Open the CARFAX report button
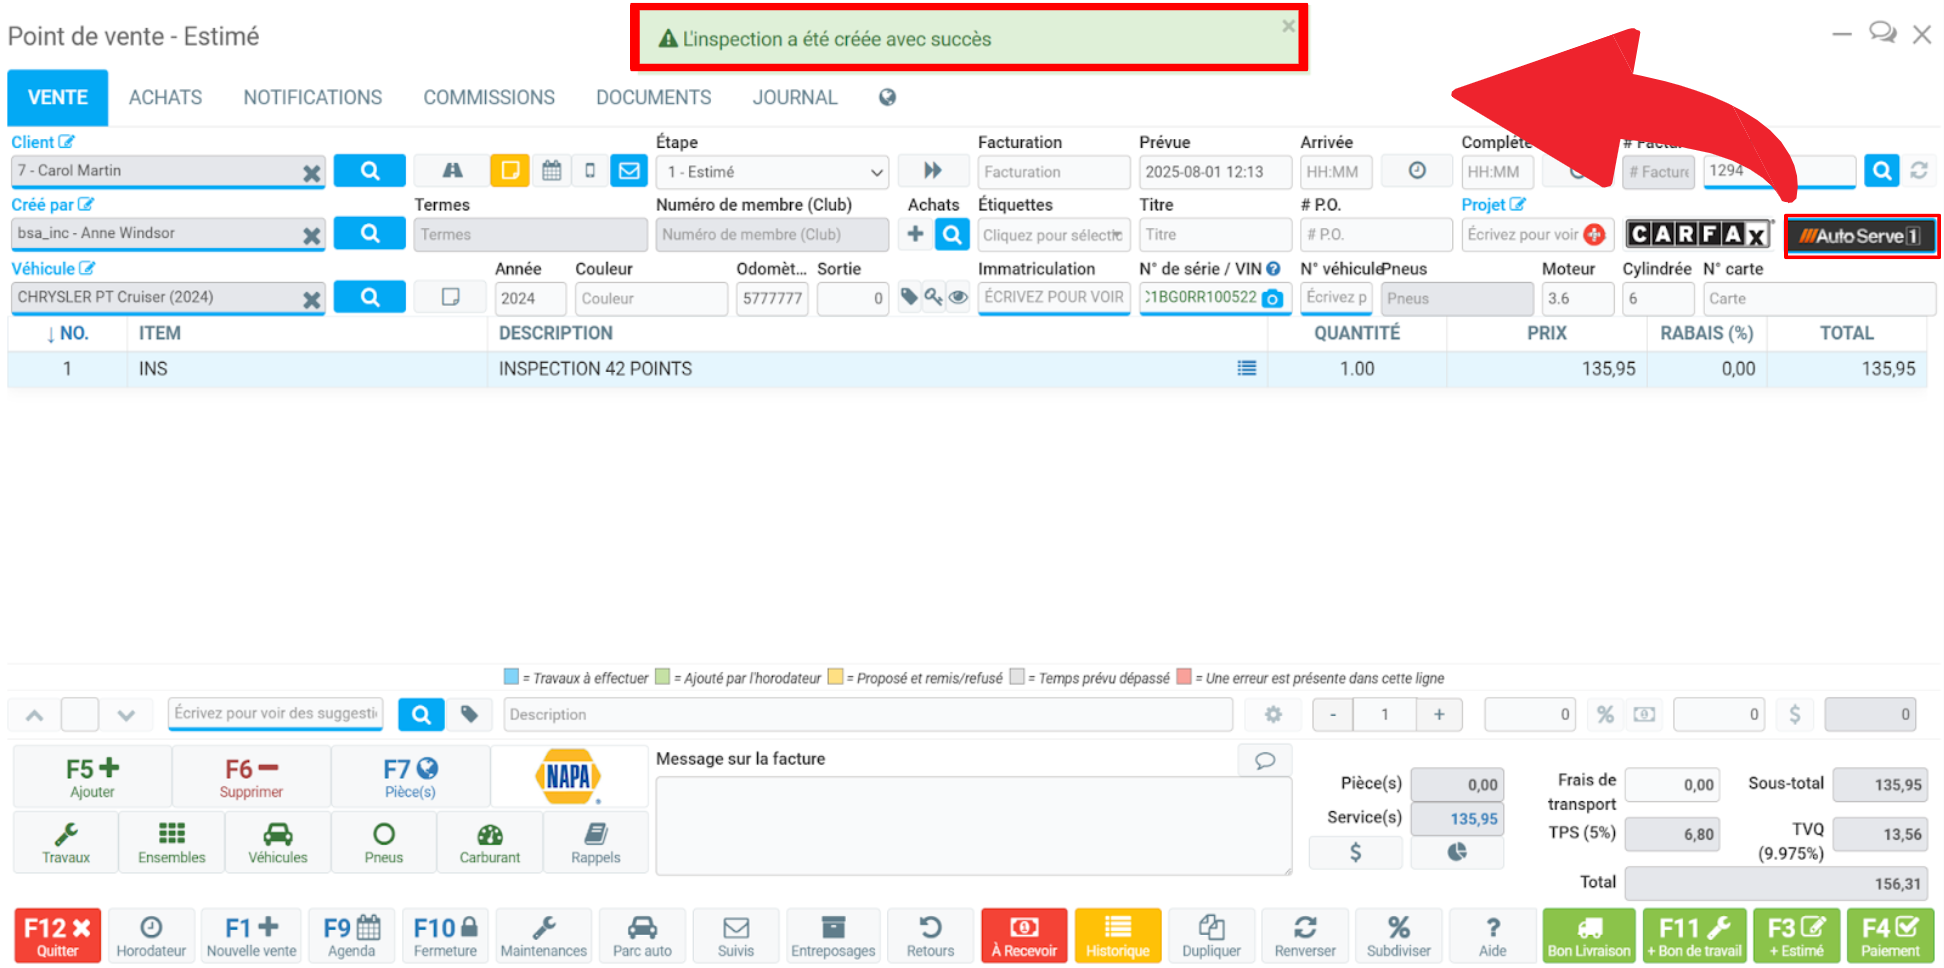Viewport: 1944px width, 968px height. 1698,234
